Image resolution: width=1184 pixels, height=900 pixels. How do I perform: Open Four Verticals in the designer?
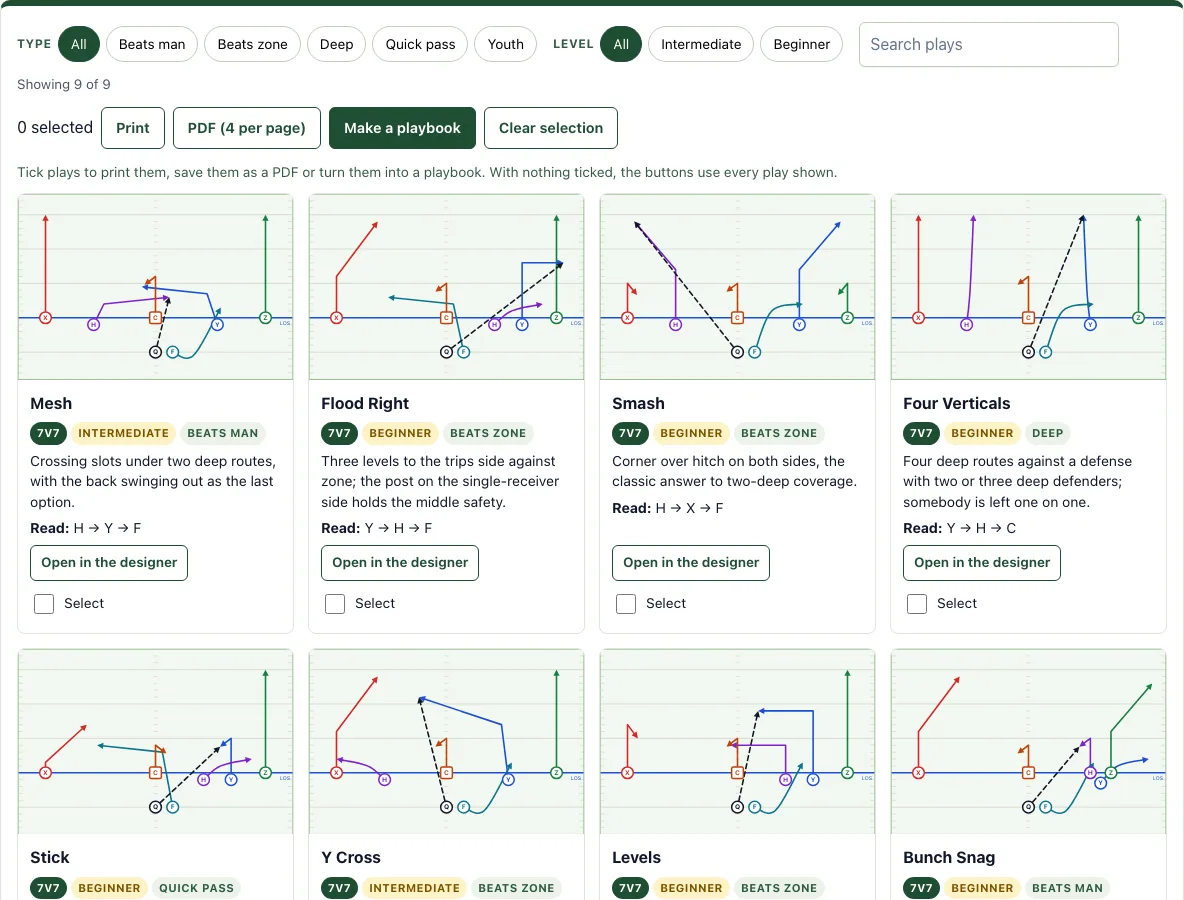tap(982, 563)
